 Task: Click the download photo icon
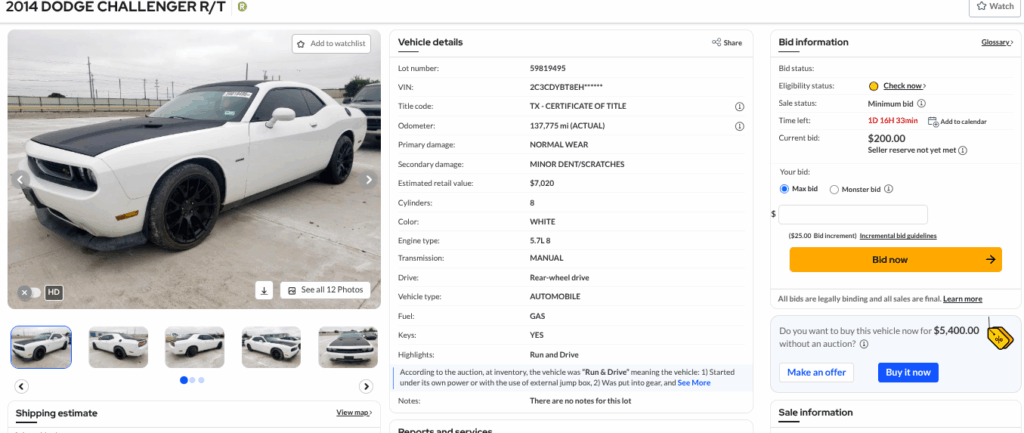click(264, 291)
